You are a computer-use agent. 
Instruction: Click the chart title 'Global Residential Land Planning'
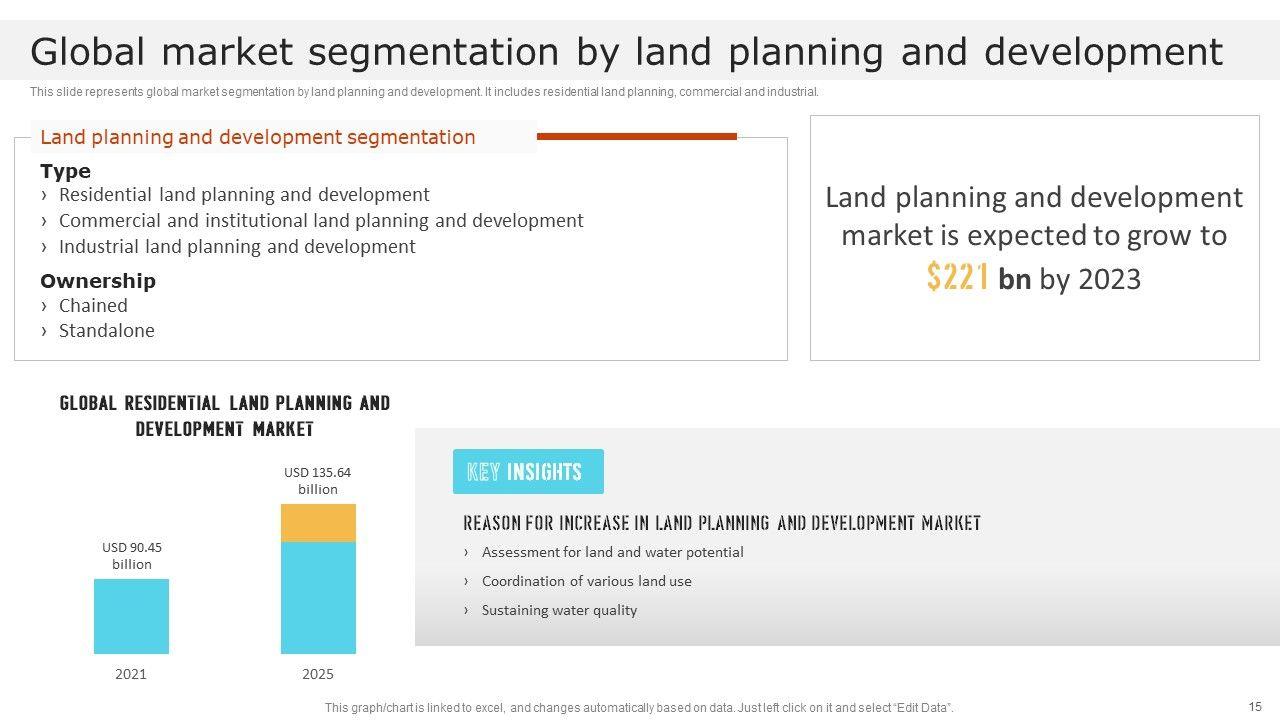pos(225,416)
